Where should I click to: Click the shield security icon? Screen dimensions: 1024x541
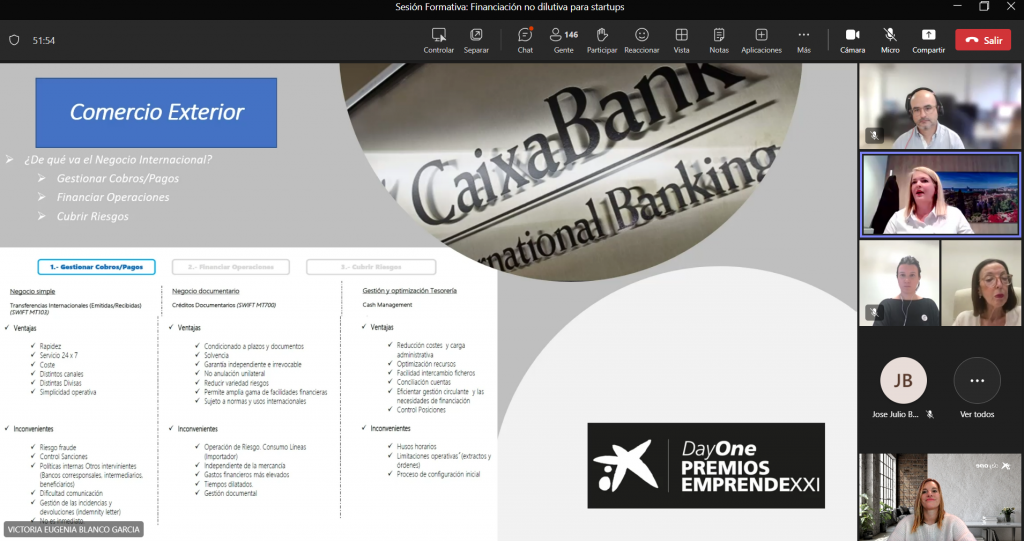(x=14, y=41)
